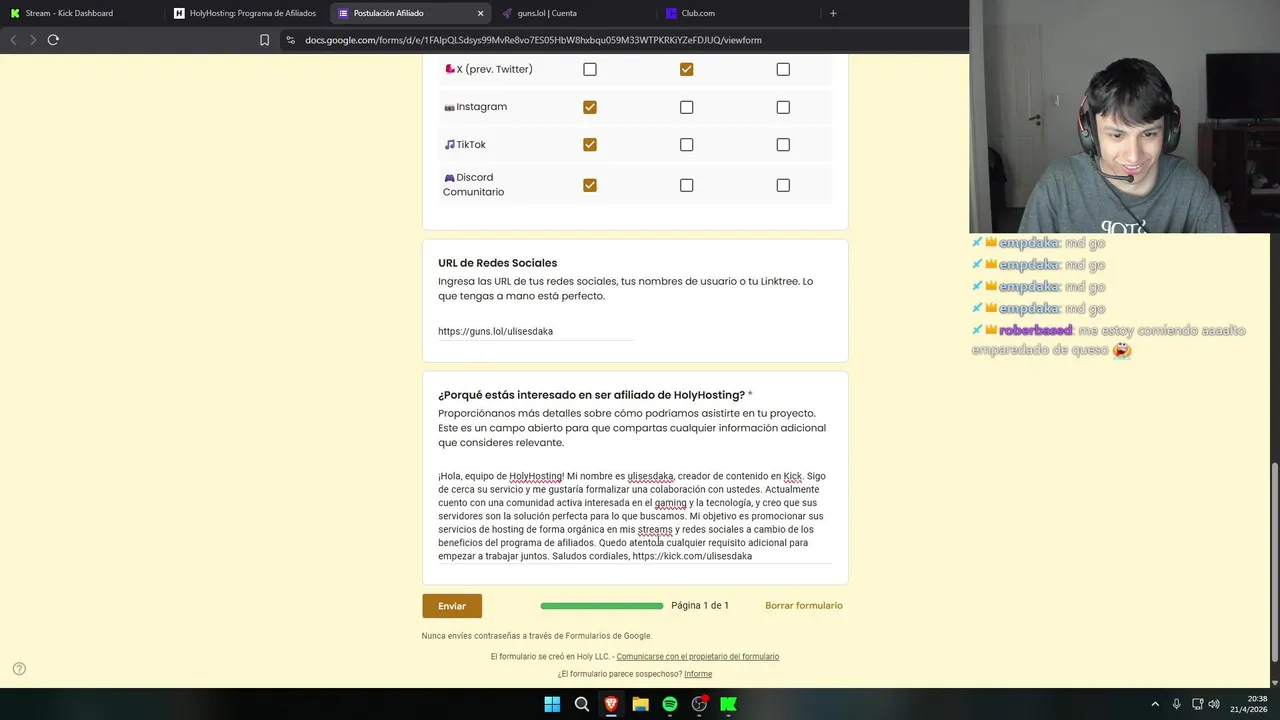Image resolution: width=1280 pixels, height=720 pixels.
Task: Click Borrar formulario to clear the form
Action: 804,606
